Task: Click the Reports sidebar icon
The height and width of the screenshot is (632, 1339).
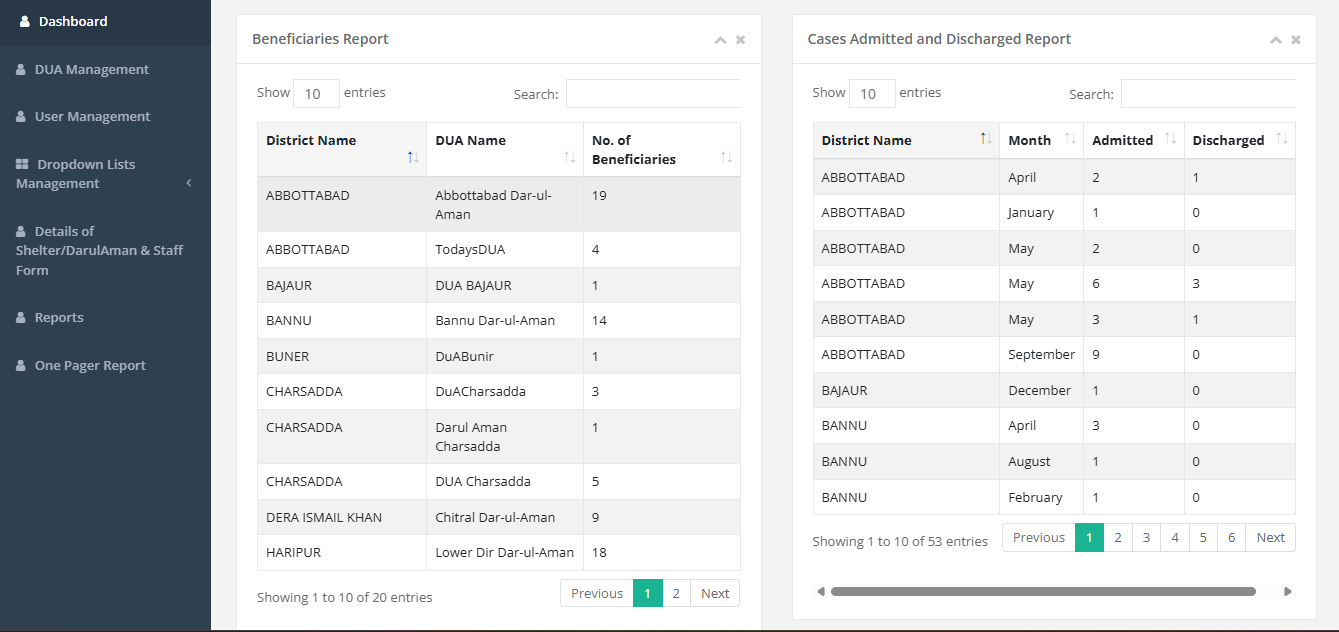Action: pyautogui.click(x=20, y=317)
